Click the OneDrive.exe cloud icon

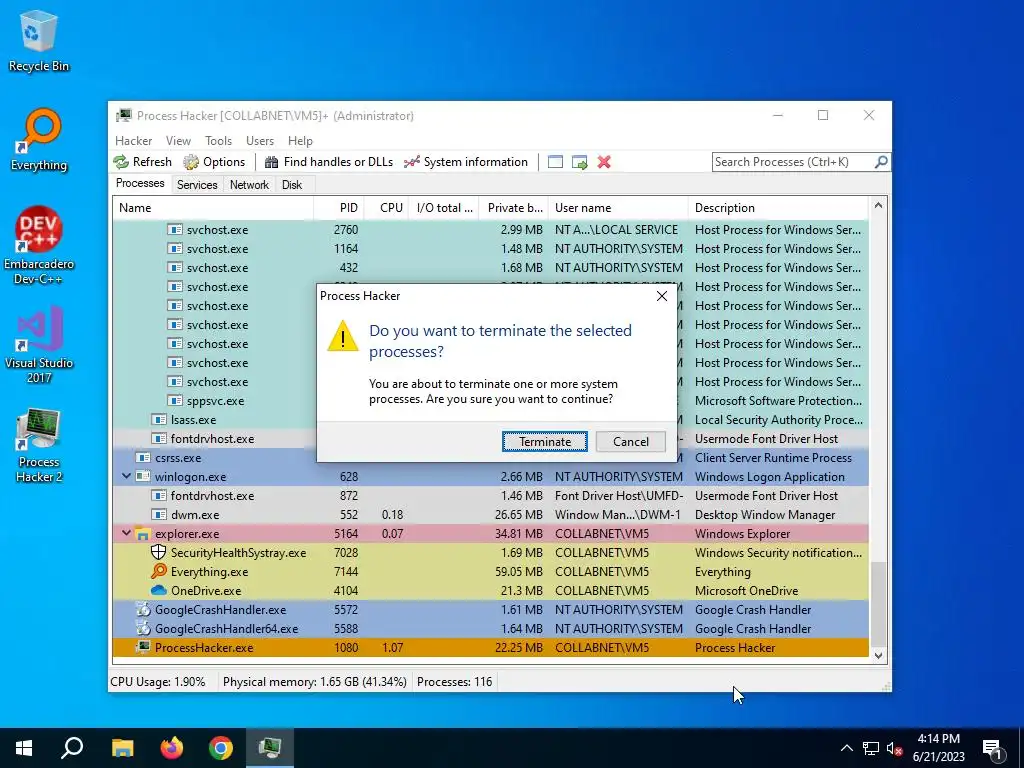(x=159, y=590)
